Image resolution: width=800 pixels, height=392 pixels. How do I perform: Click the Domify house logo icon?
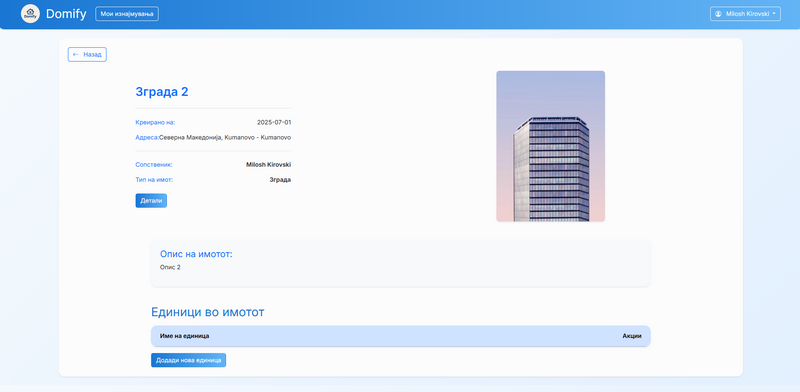point(30,14)
